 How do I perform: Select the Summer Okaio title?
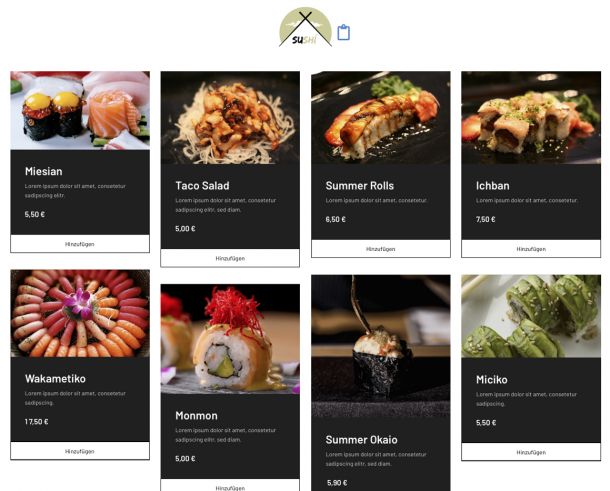click(361, 440)
